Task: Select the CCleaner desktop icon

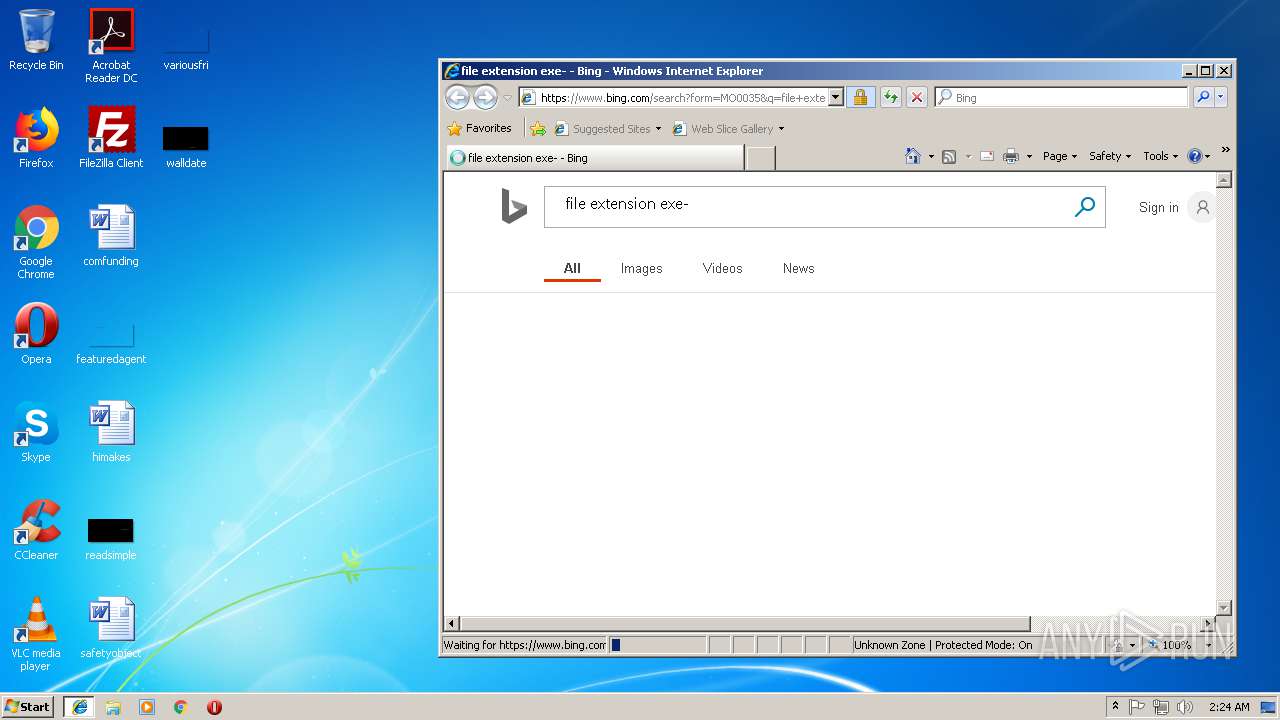Action: [36, 530]
